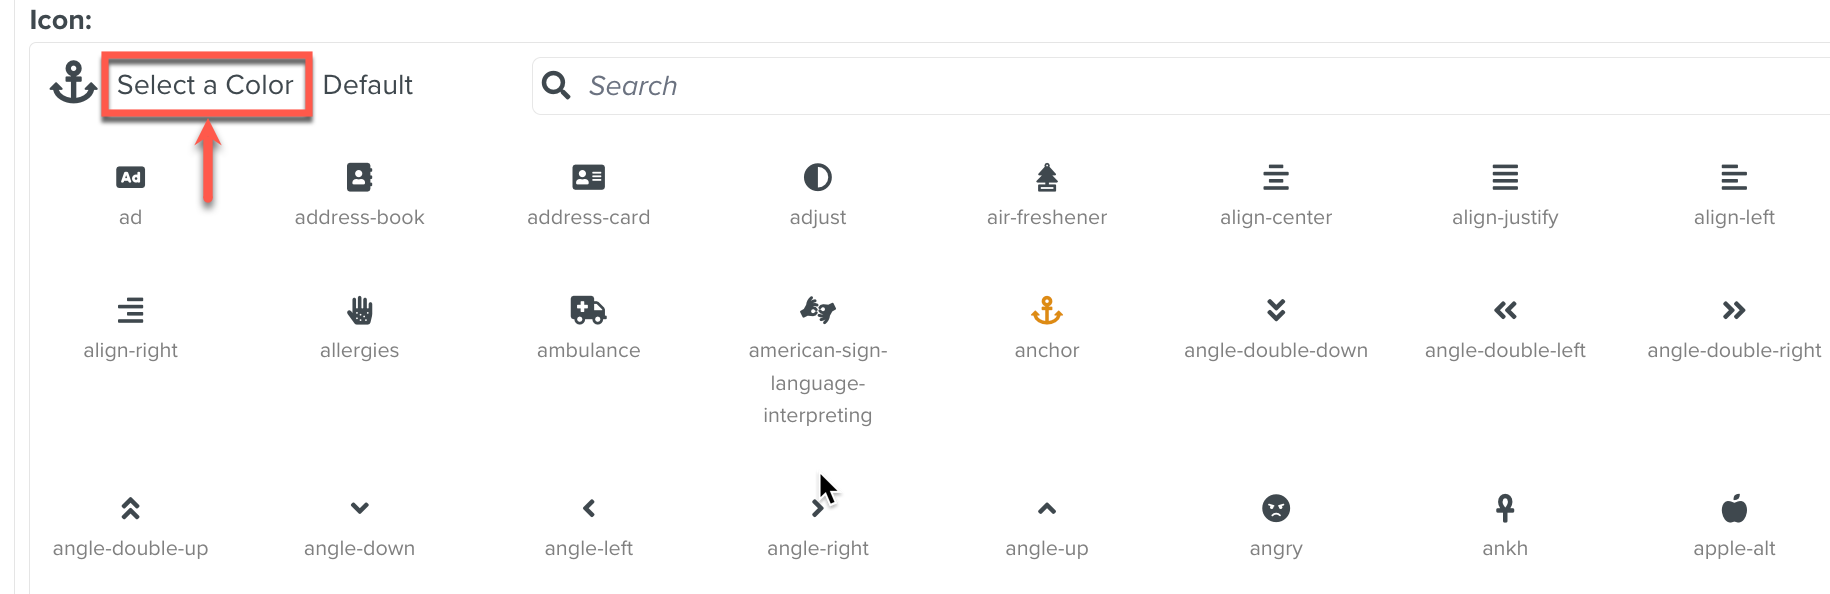1830x594 pixels.
Task: Pick the address-card icon
Action: pos(589,177)
